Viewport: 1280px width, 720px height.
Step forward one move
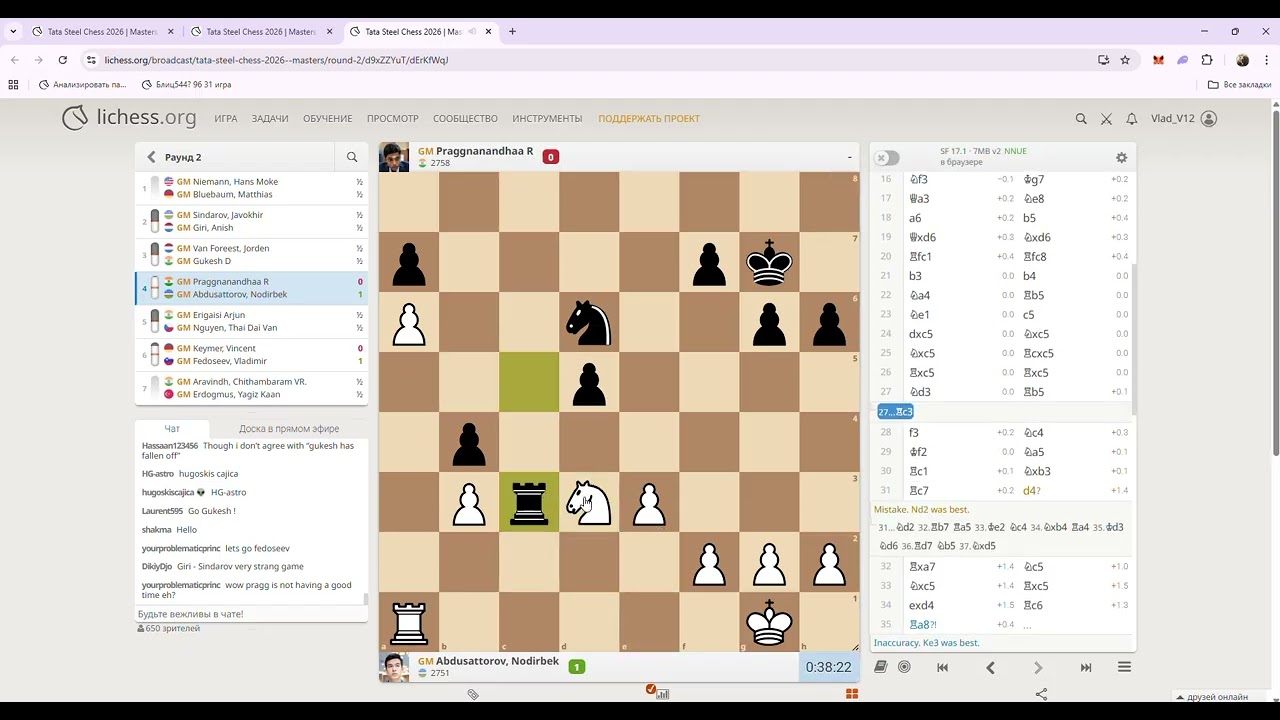(1038, 667)
